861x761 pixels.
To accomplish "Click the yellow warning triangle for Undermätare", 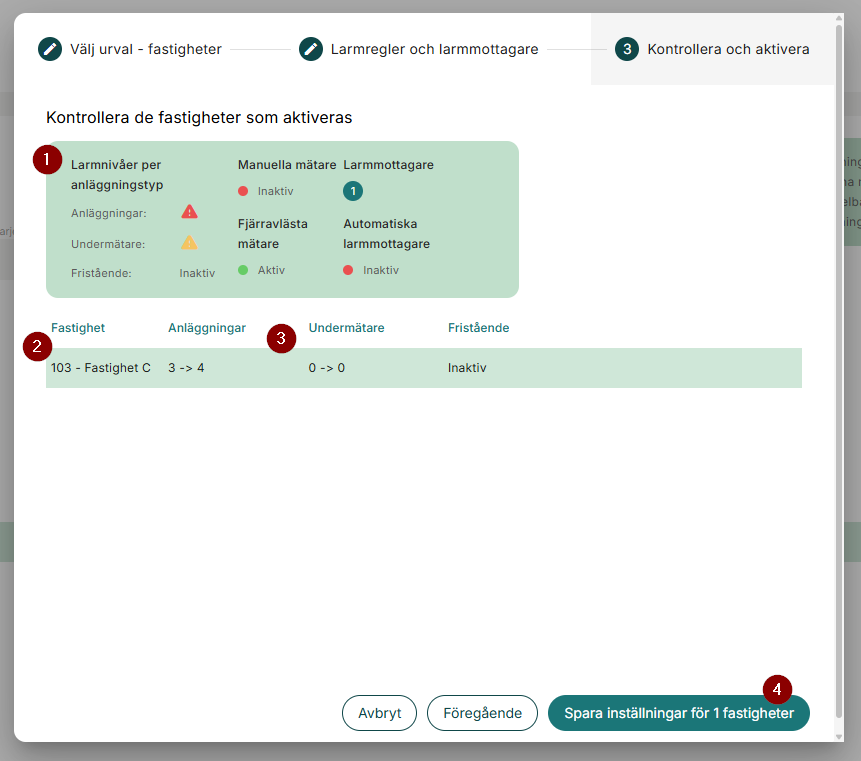I will click(189, 243).
